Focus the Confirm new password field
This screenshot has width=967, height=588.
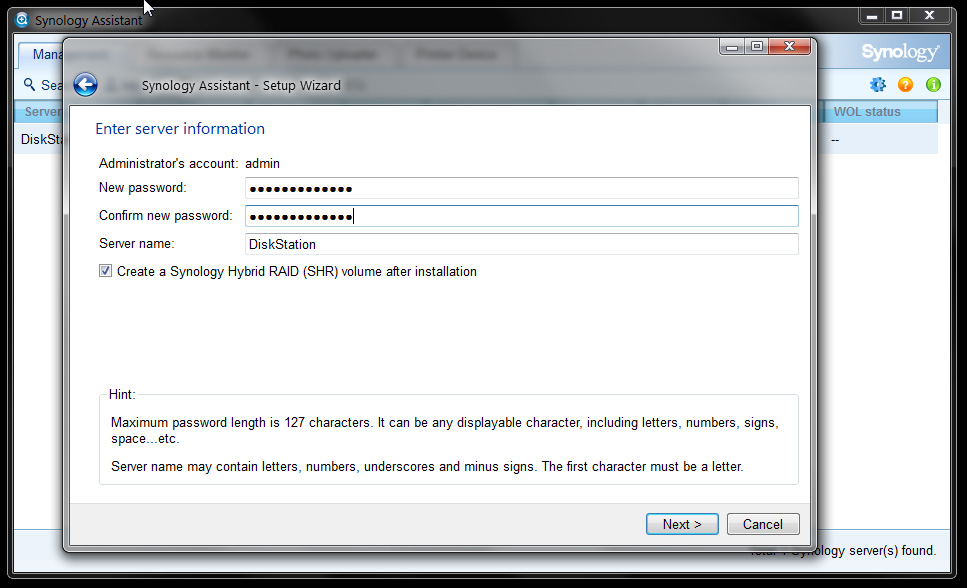tap(522, 216)
